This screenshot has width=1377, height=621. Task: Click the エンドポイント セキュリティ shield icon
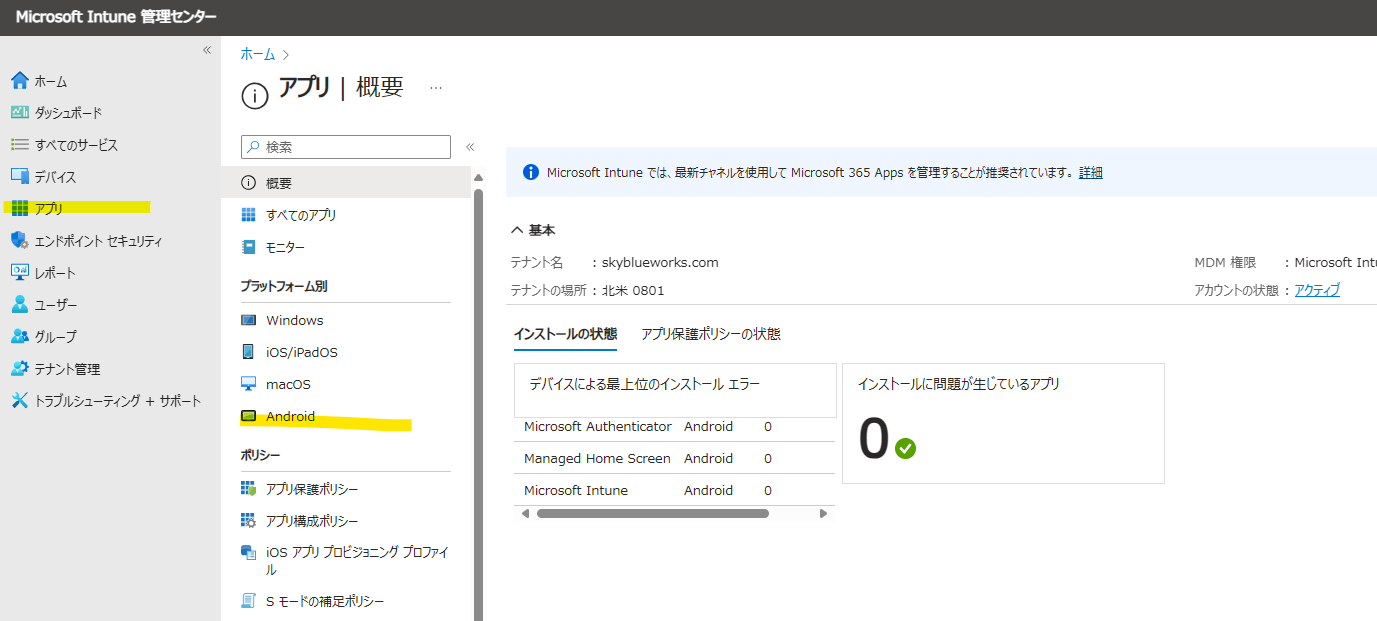(19, 241)
